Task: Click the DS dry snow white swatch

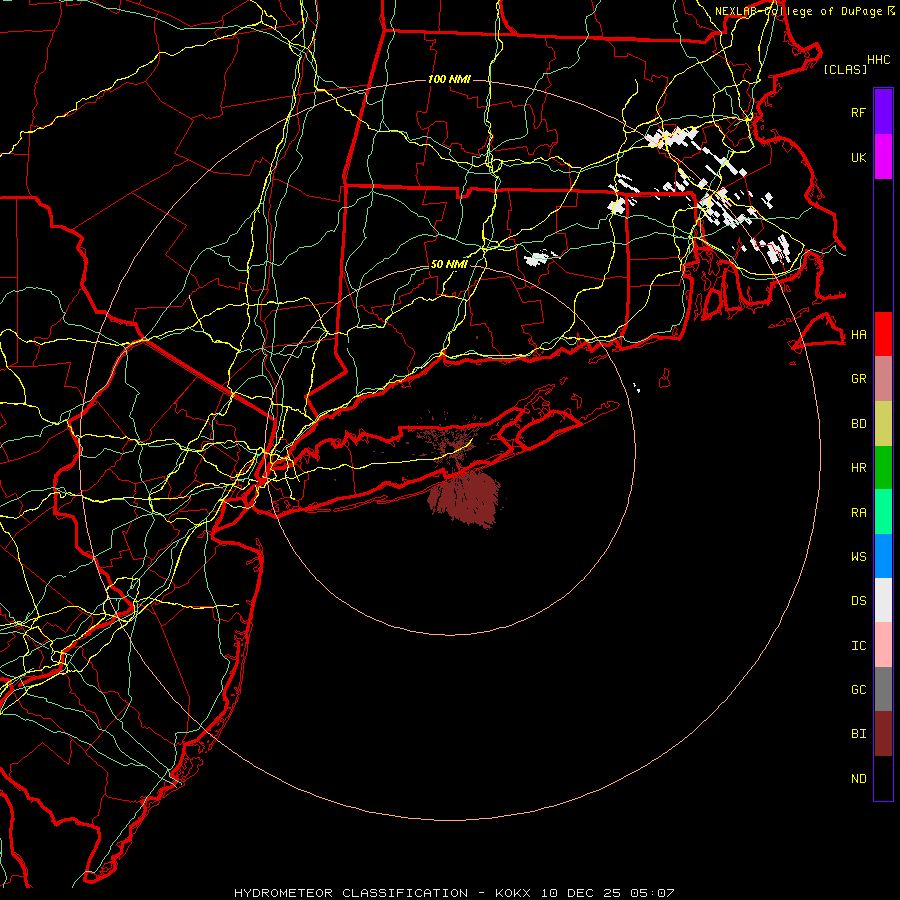Action: click(x=883, y=600)
